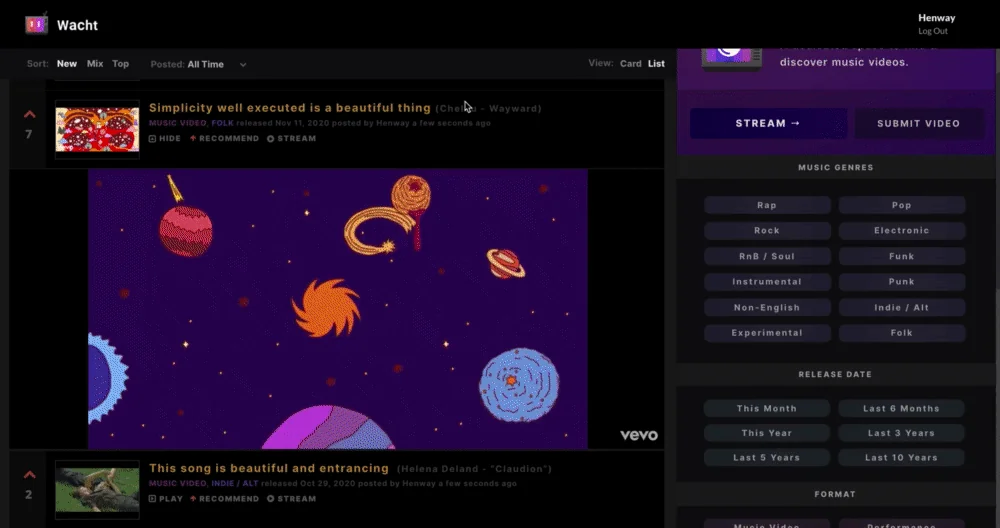Filter release date to Last 6 Months
Viewport: 1000px width, 528px height.
901,408
